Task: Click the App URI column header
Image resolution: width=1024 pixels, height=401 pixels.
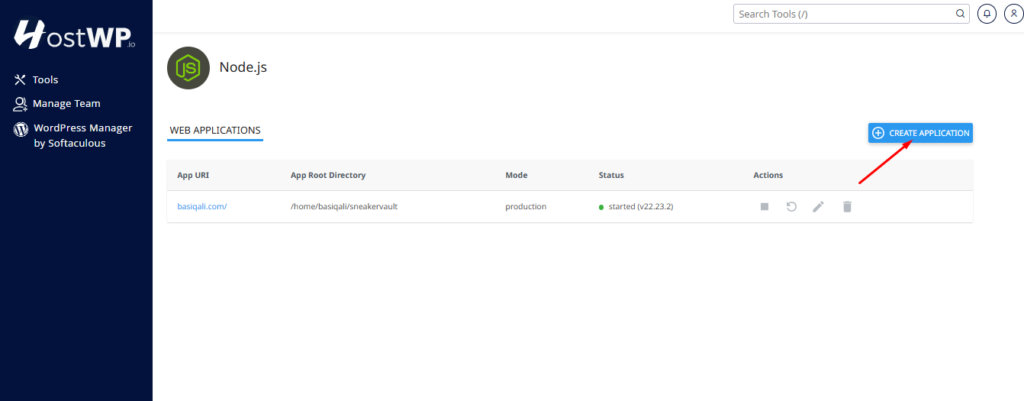Action: (x=193, y=175)
